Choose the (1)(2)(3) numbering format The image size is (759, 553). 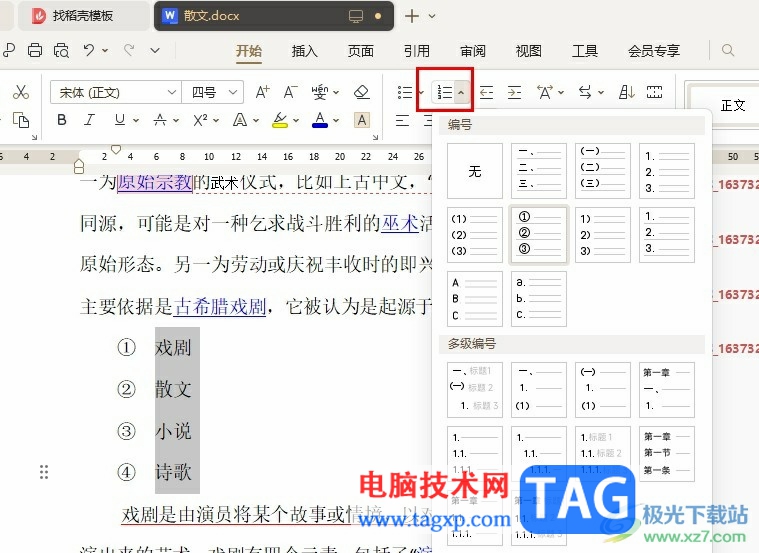[475, 235]
